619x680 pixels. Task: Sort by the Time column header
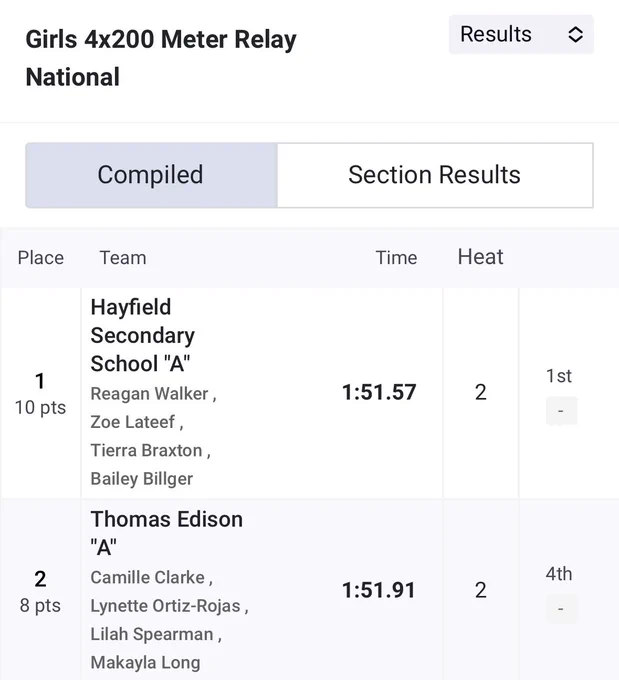[x=396, y=258]
